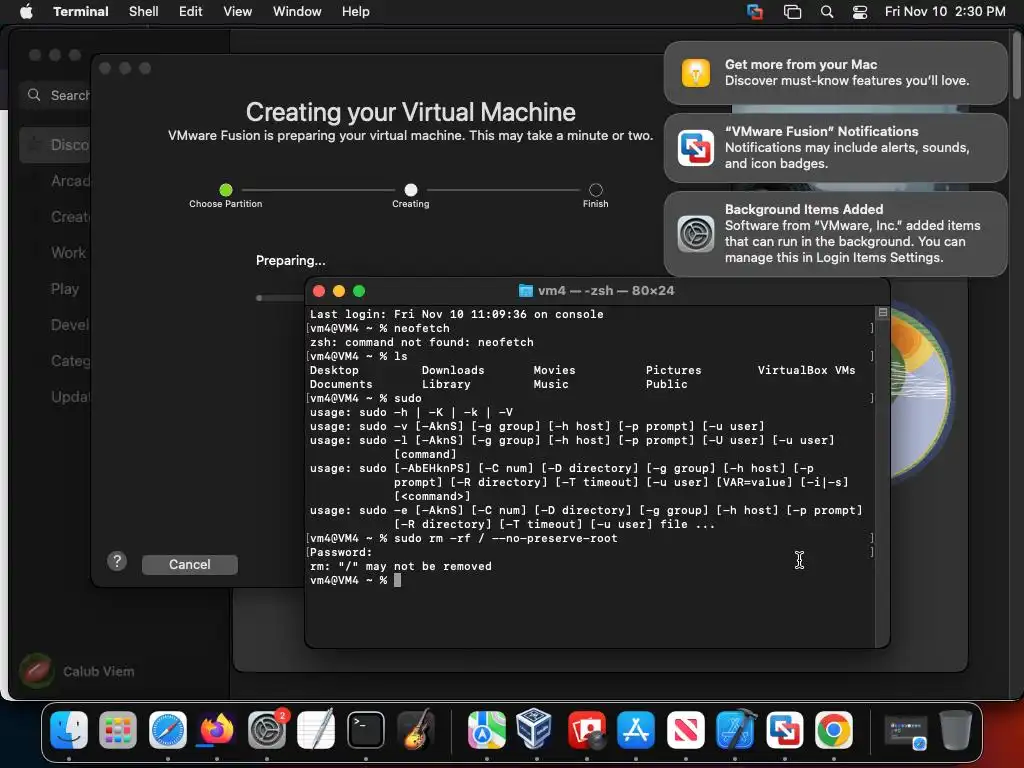Open the Shell menu

144,11
